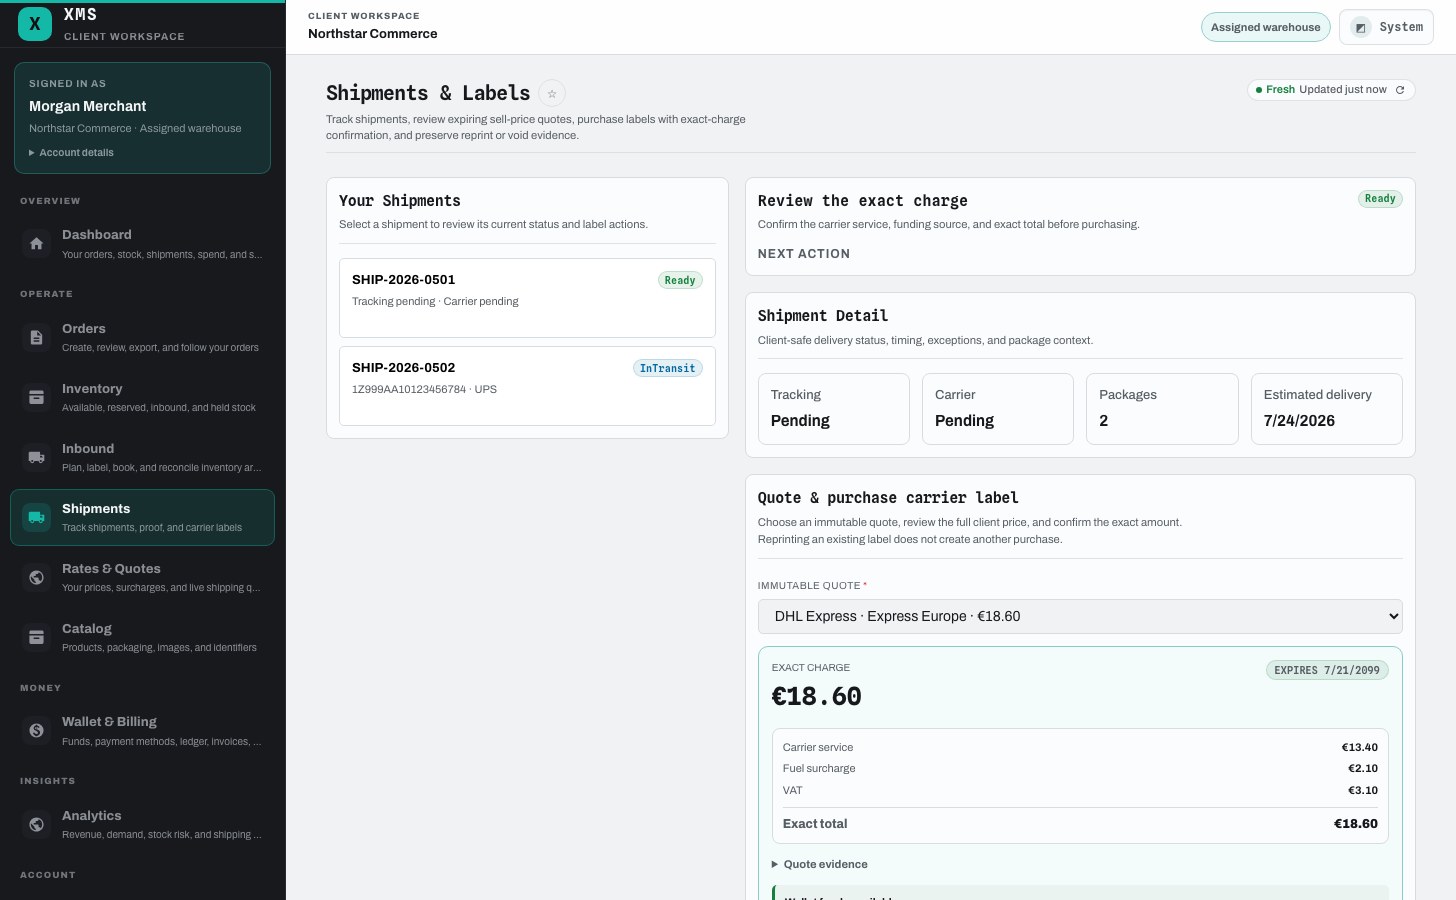Click the Carrier Pending card
The image size is (1456, 900).
998,409
